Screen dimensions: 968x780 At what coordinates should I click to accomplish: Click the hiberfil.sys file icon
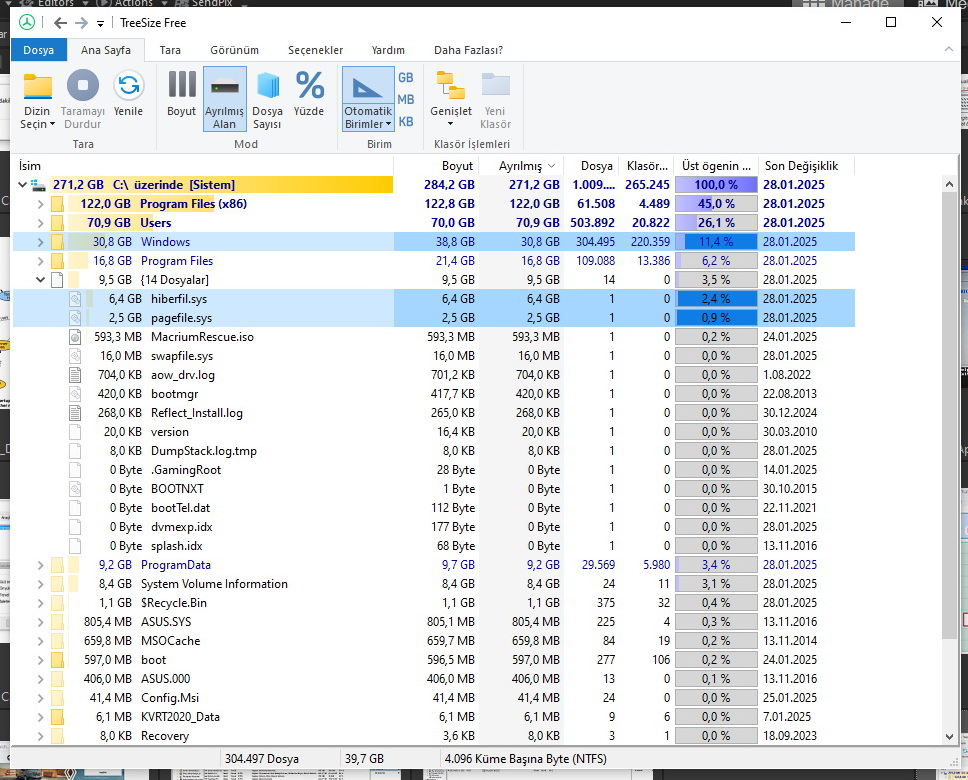[x=75, y=300]
